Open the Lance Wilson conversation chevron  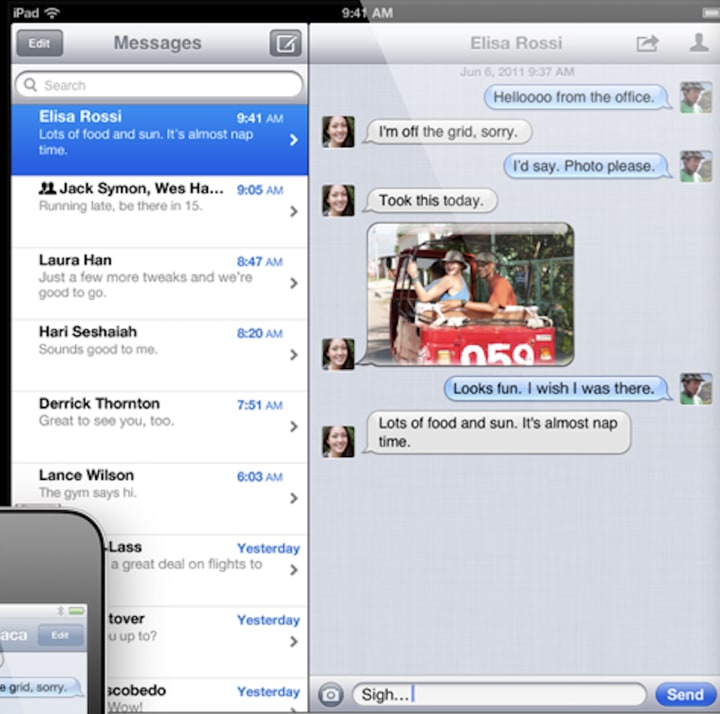294,498
